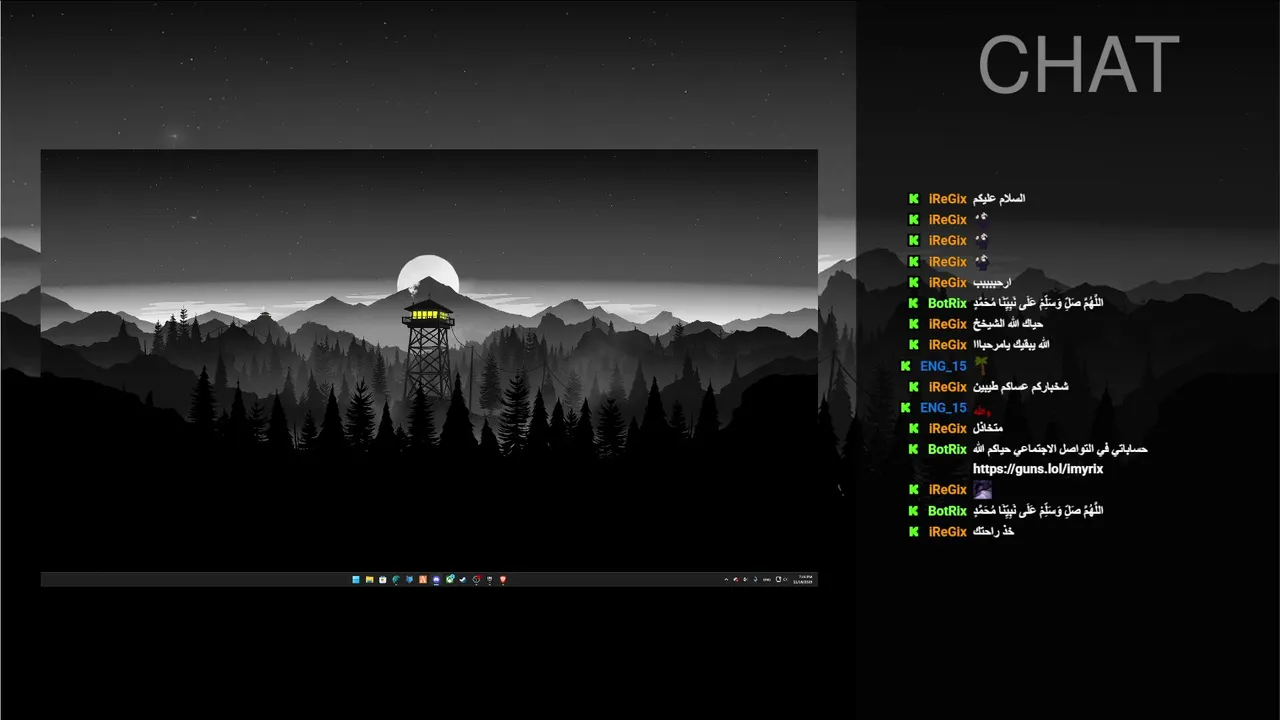The image size is (1280, 720).
Task: Click ENG_15 username beside the palm tree emote
Action: point(943,366)
